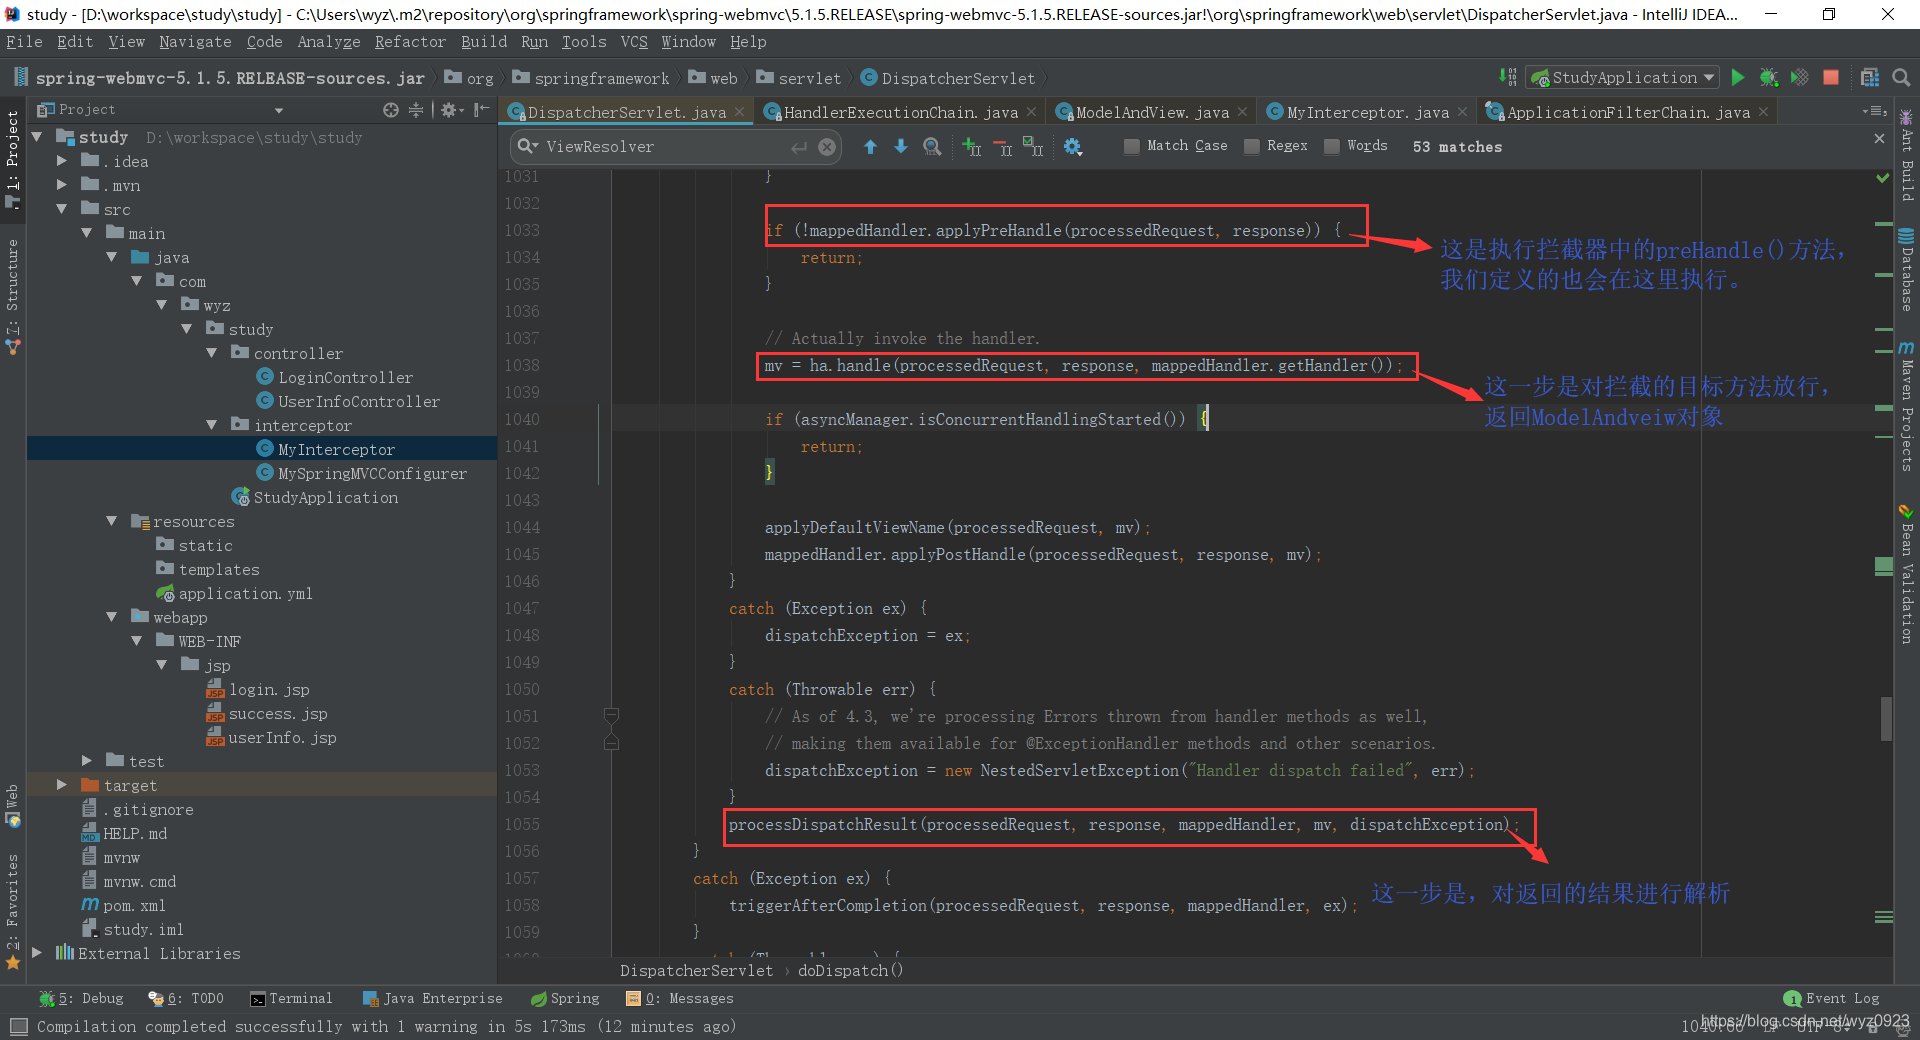Open search filter settings gear icon
This screenshot has height=1040, width=1920.
[x=1073, y=147]
